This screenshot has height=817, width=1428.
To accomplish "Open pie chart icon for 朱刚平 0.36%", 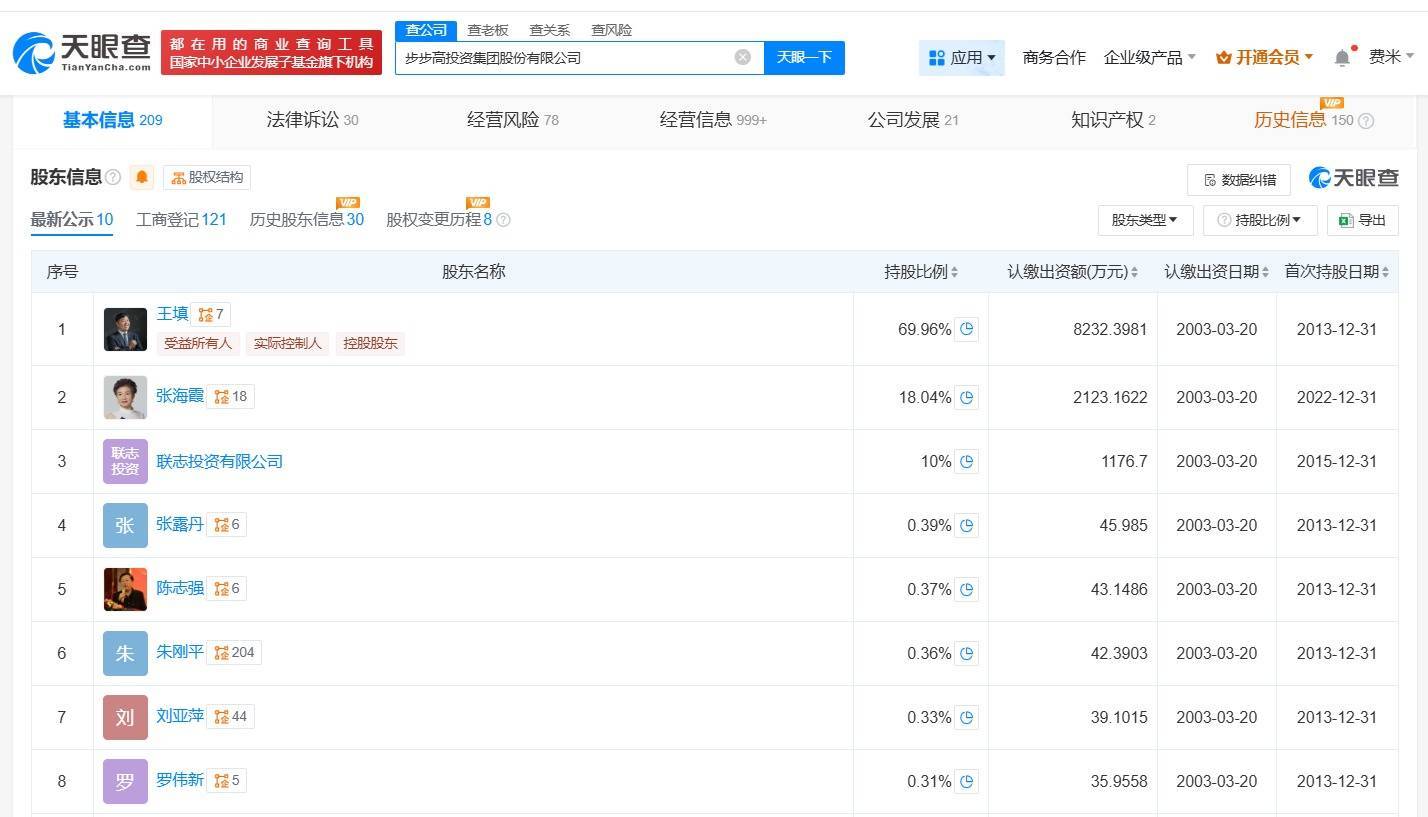I will [966, 653].
